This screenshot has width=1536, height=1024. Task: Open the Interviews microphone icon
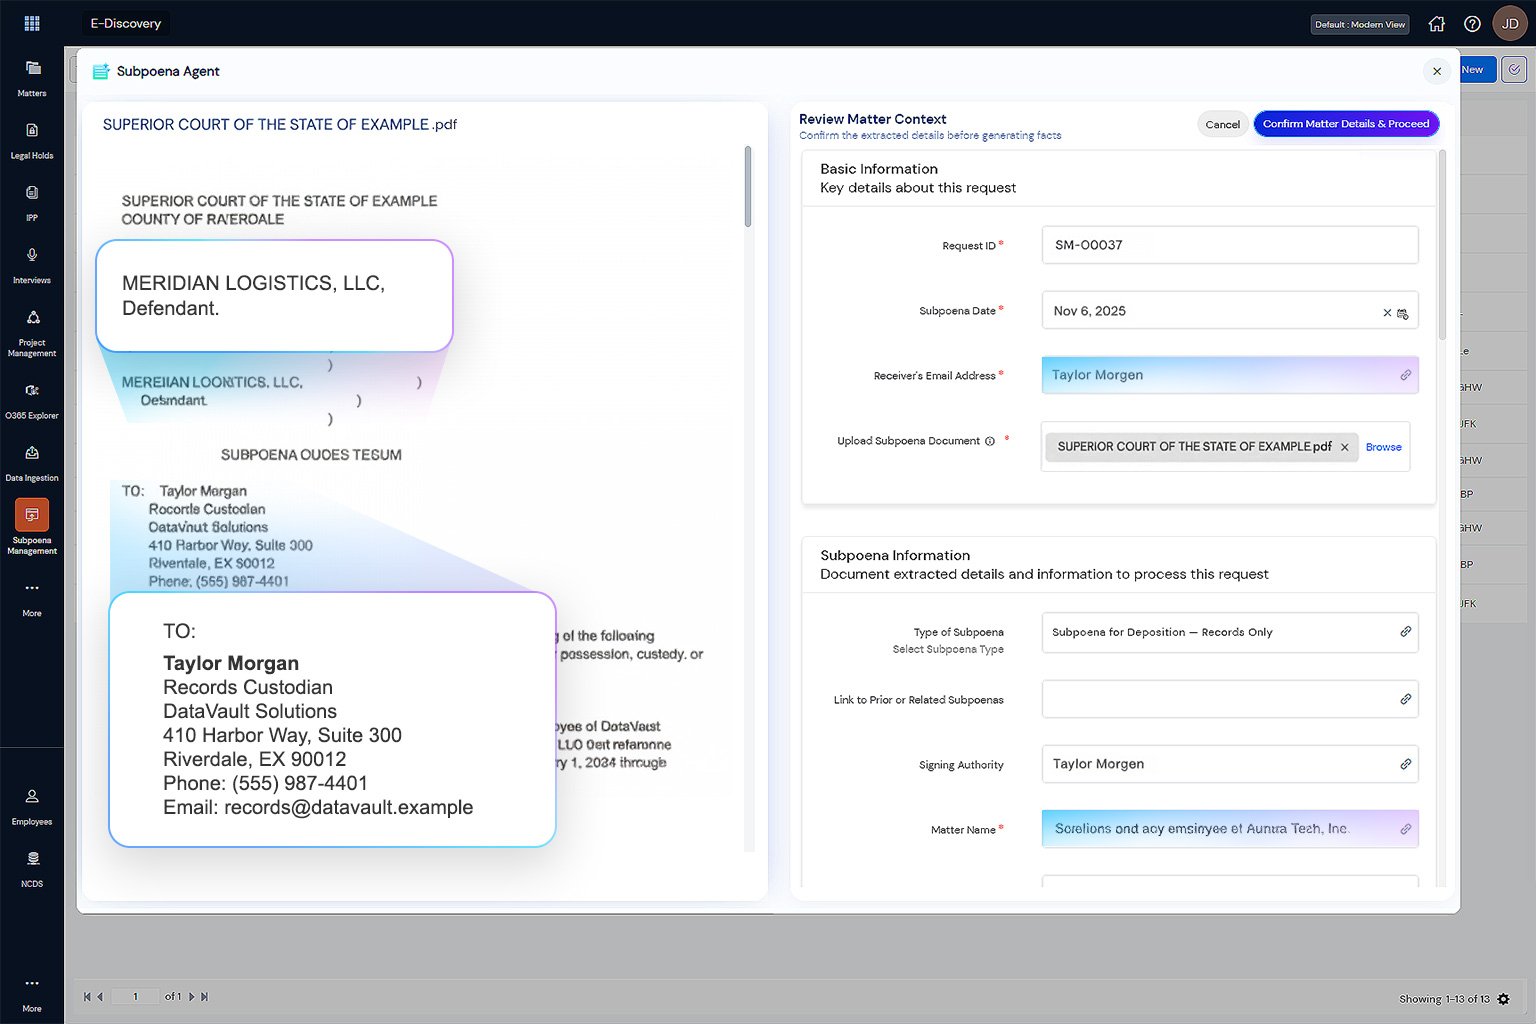tap(32, 255)
